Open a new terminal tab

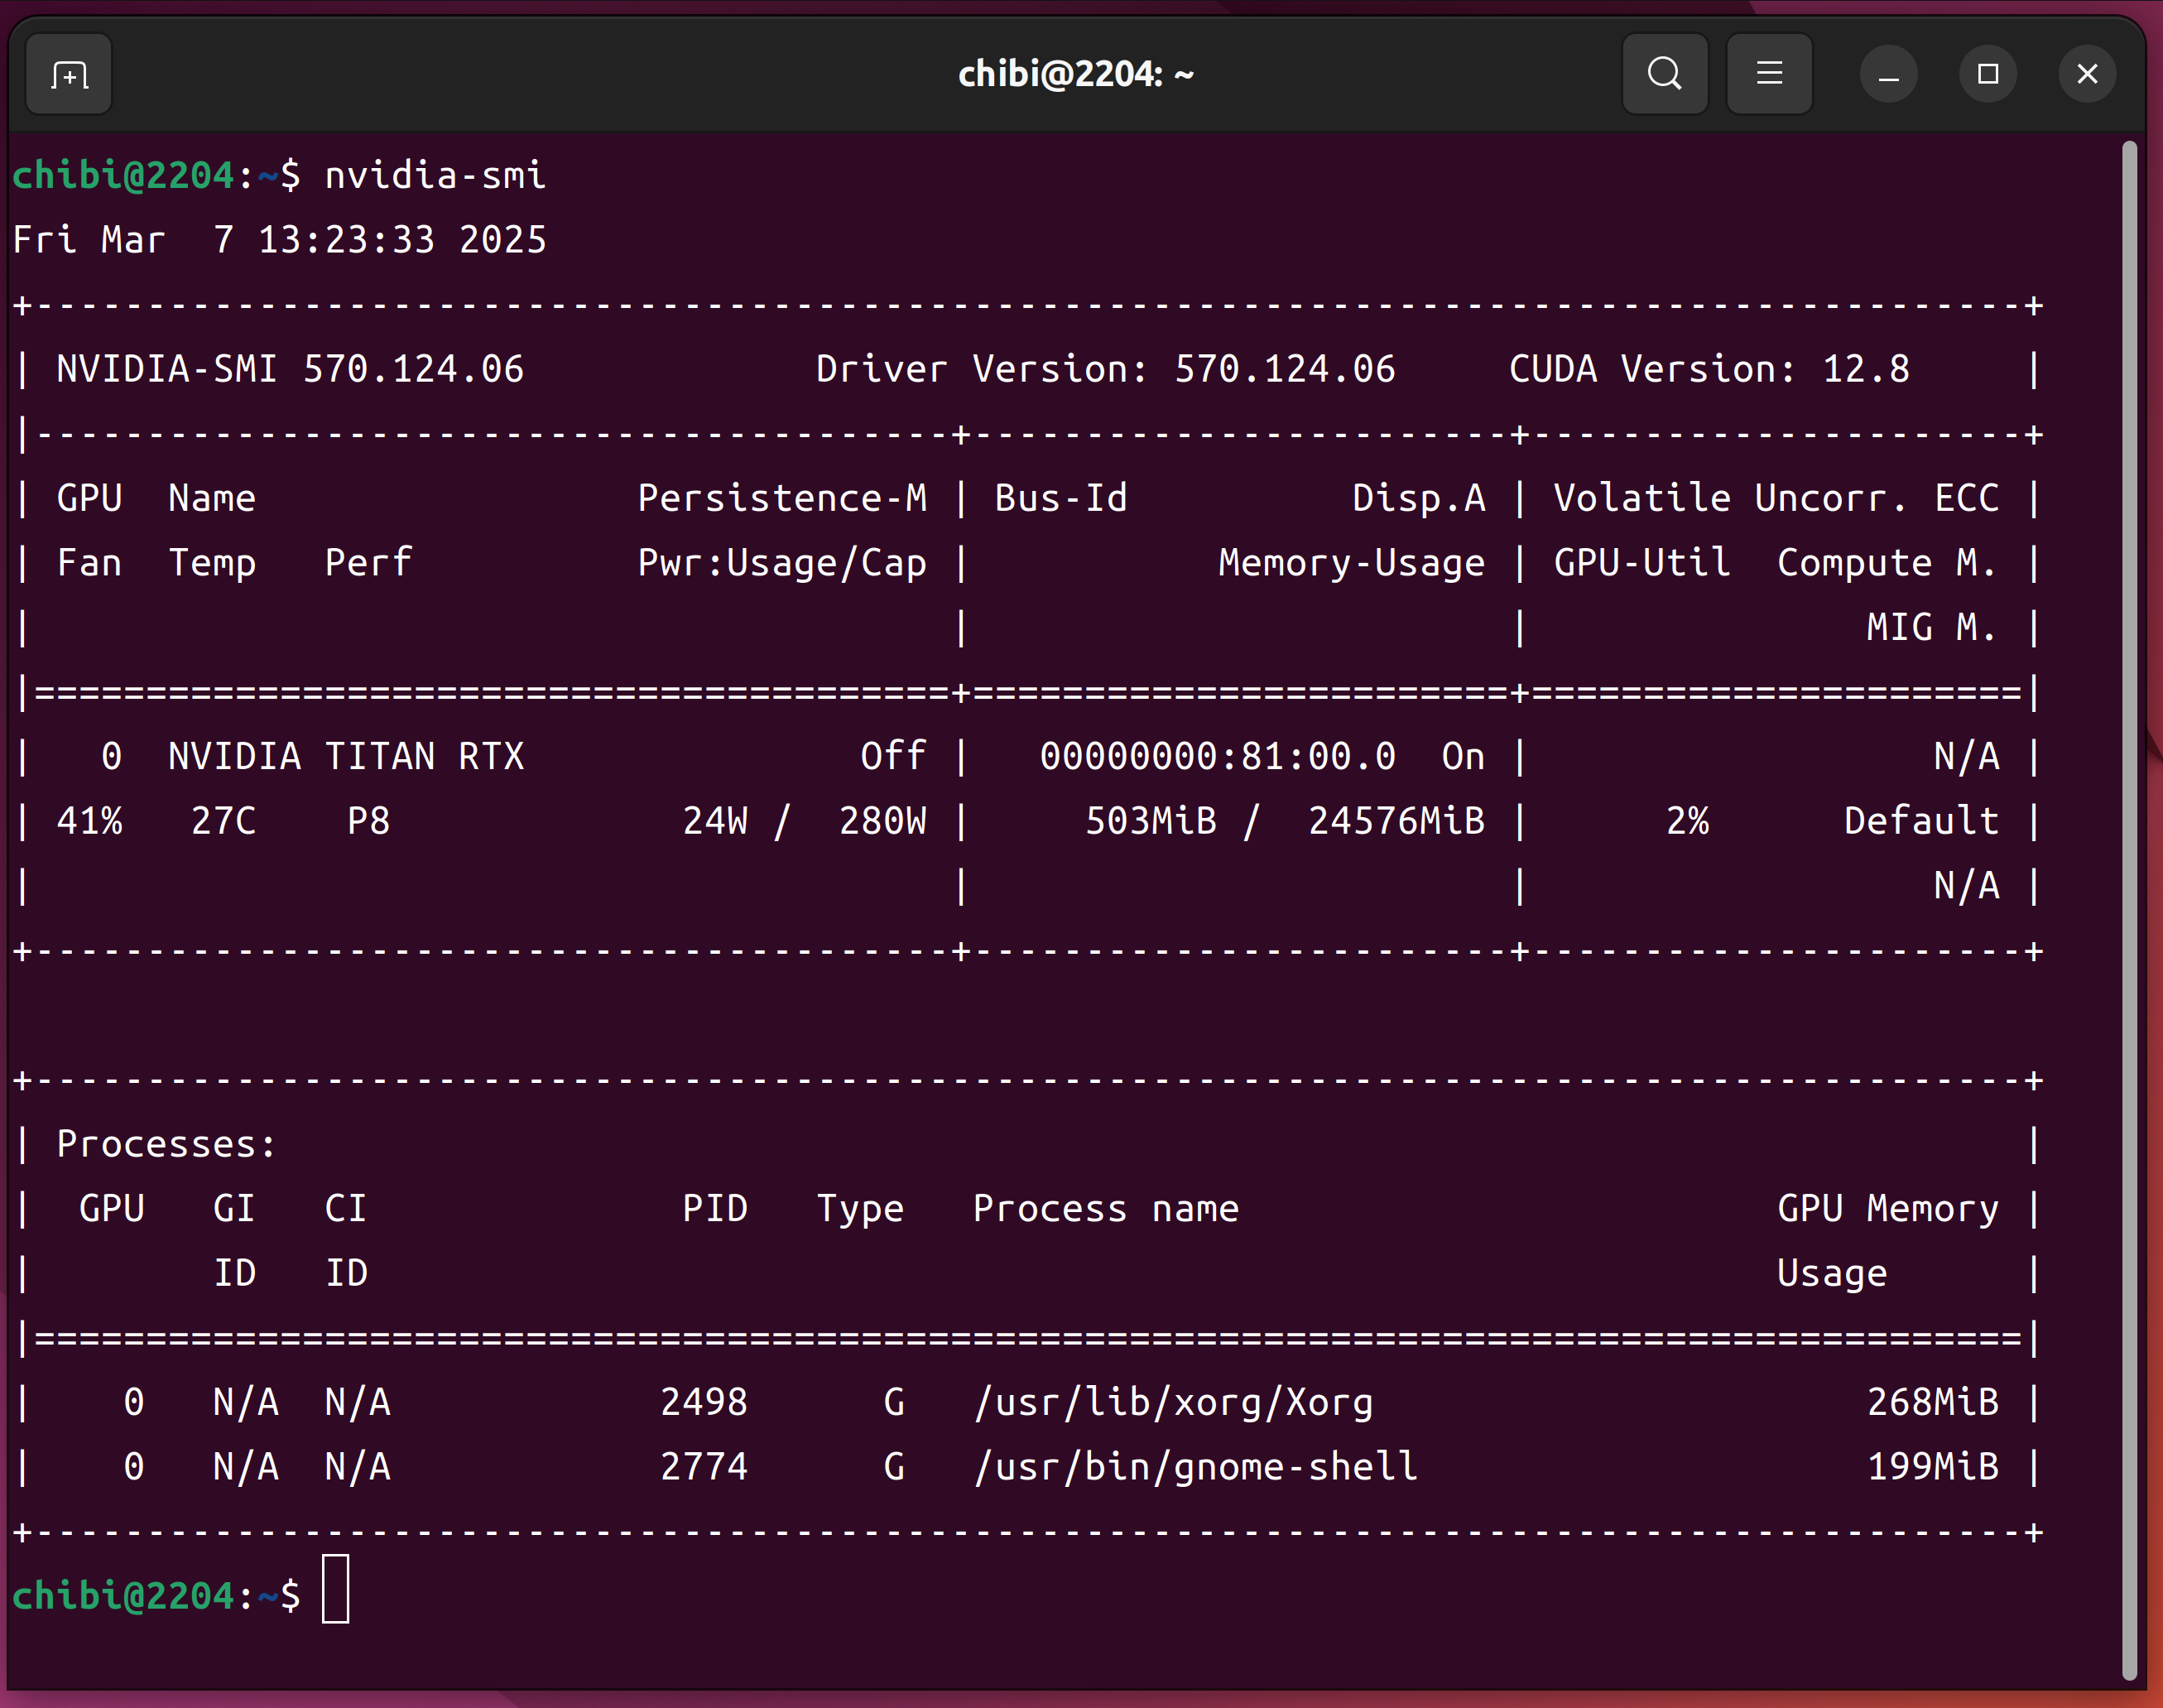pos(69,75)
